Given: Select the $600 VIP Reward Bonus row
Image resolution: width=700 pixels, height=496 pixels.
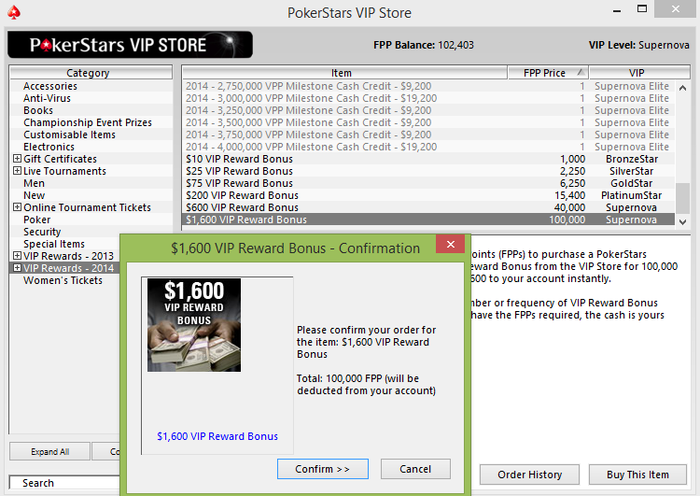Looking at the screenshot, I should coord(429,207).
